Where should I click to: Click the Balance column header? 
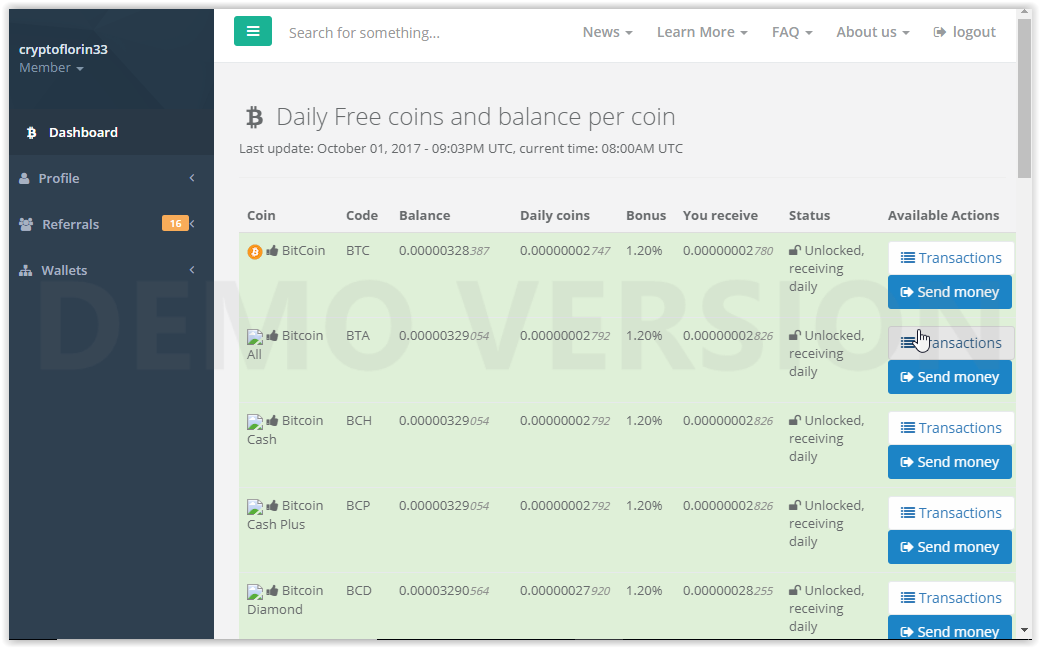[424, 216]
